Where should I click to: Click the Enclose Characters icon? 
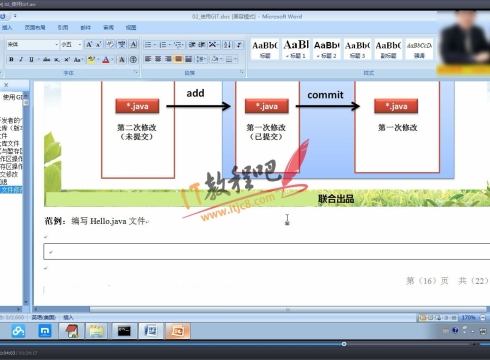(133, 60)
